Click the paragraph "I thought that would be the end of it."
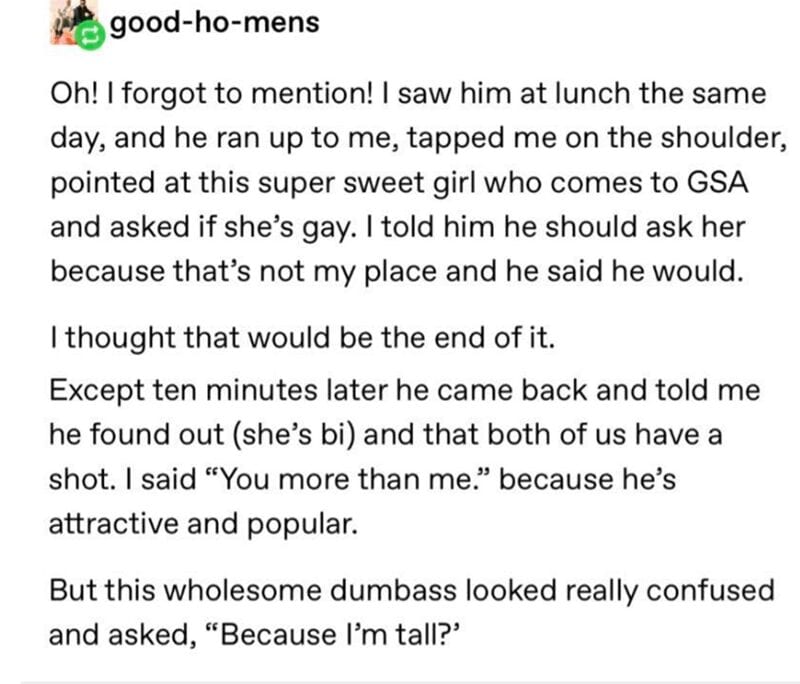The image size is (800, 684). tap(302, 338)
